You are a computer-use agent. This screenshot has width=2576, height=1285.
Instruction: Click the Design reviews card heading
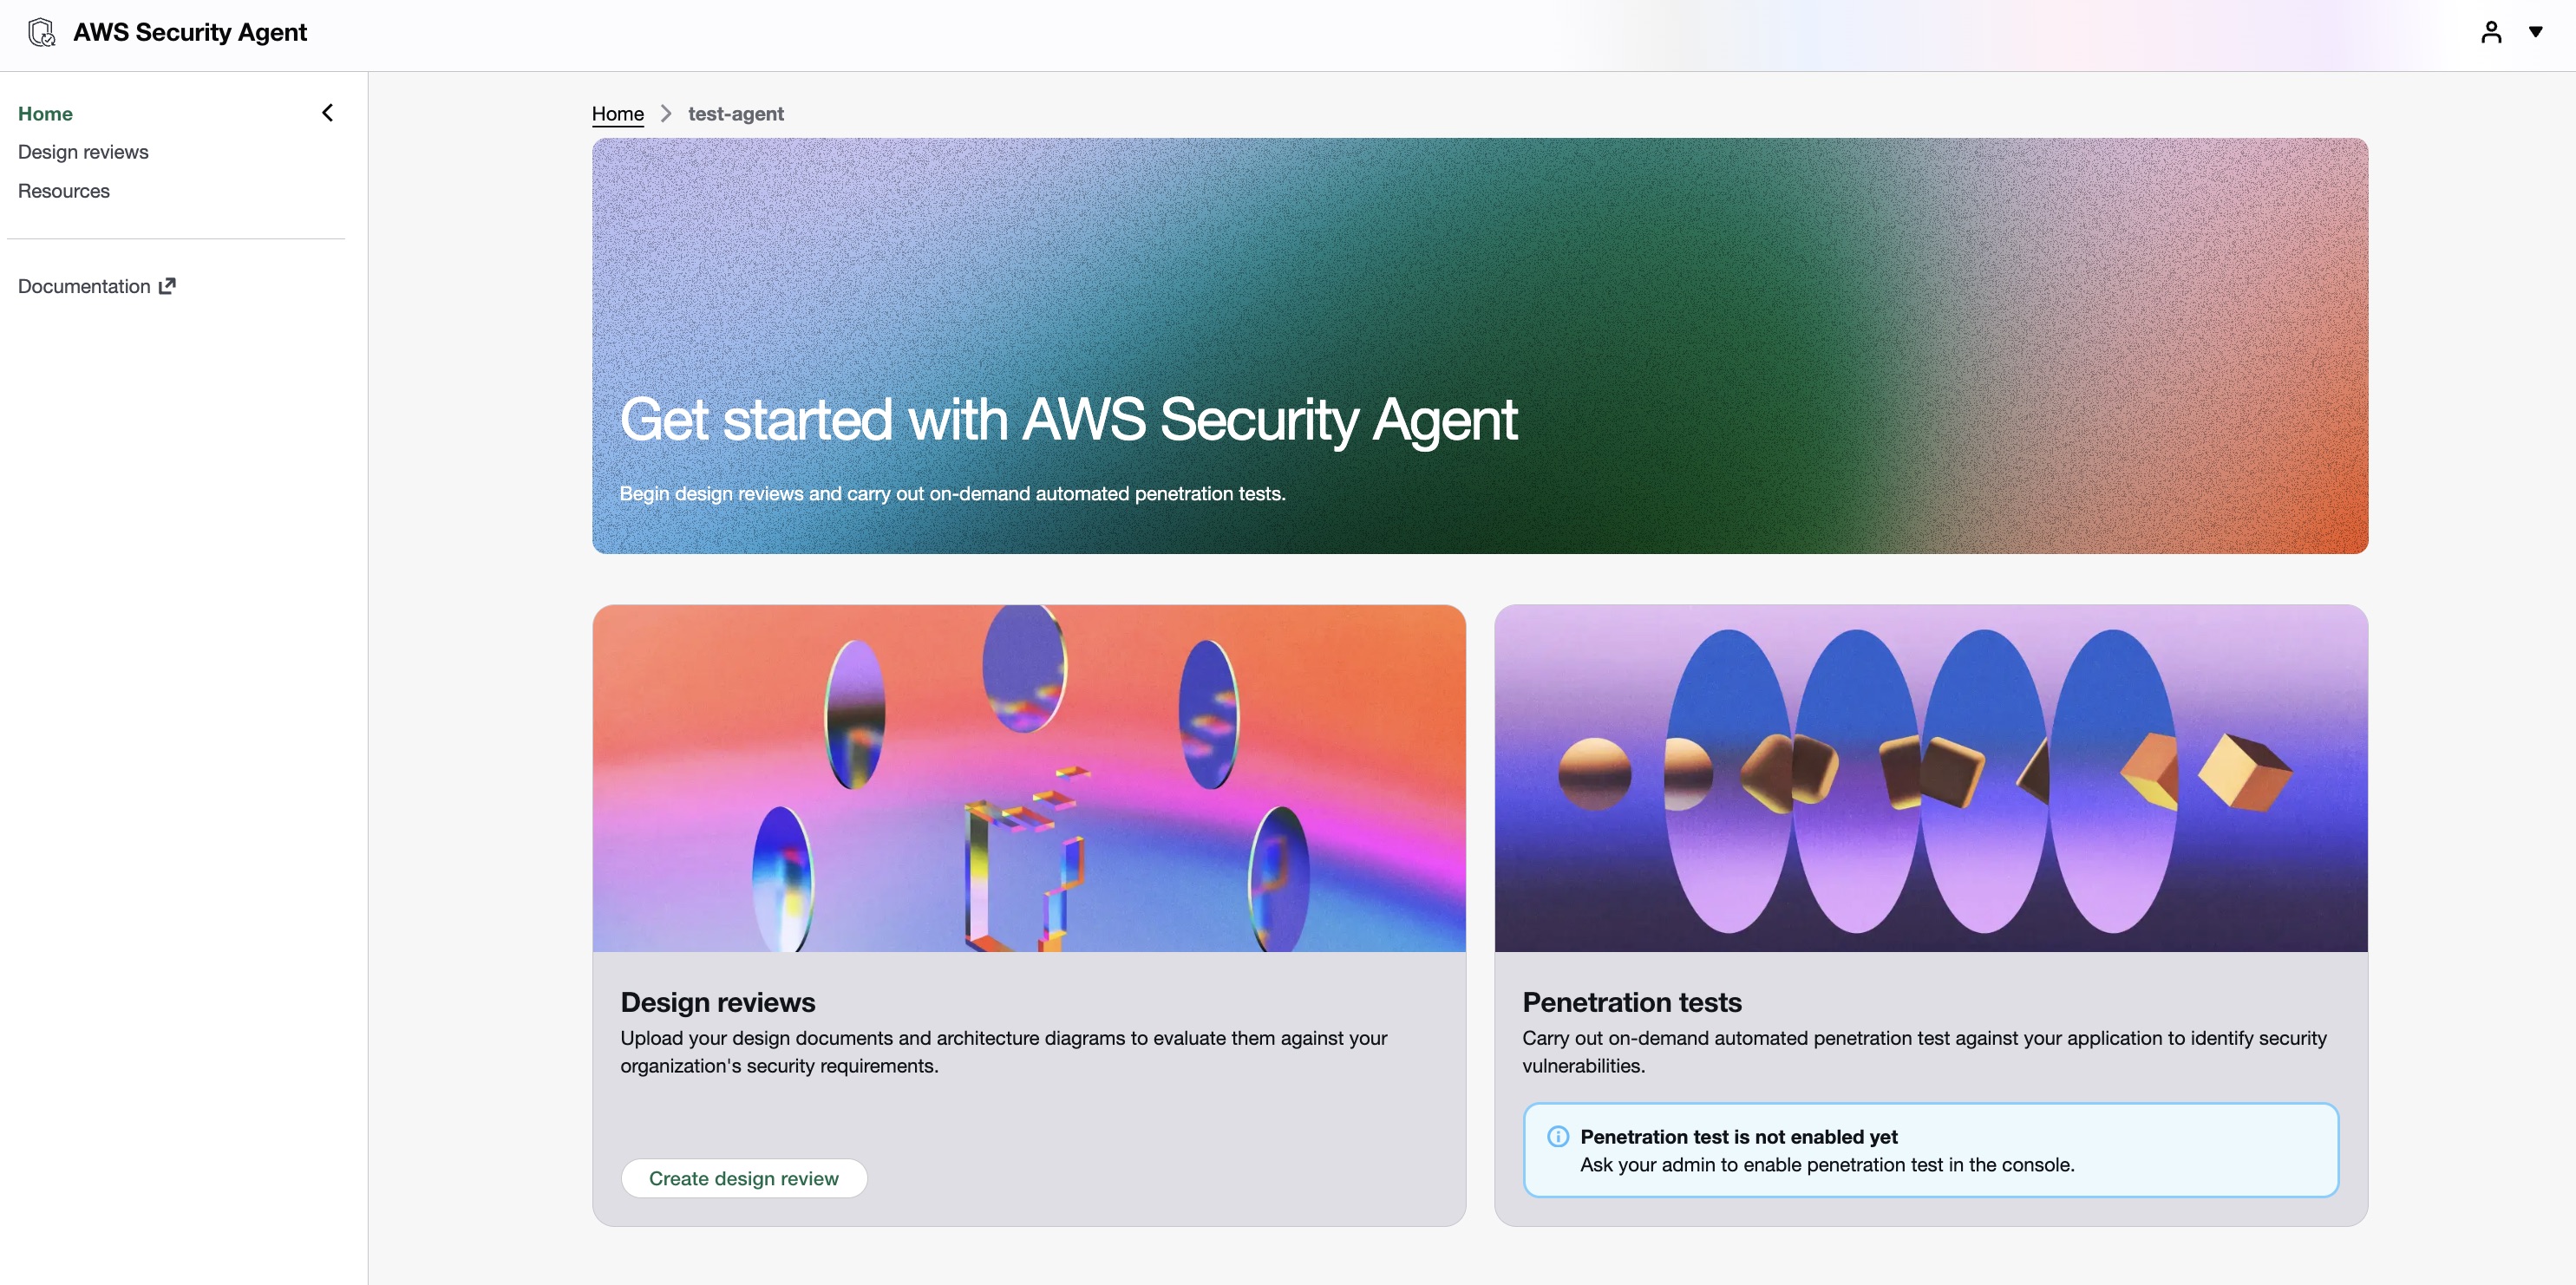coord(717,1002)
